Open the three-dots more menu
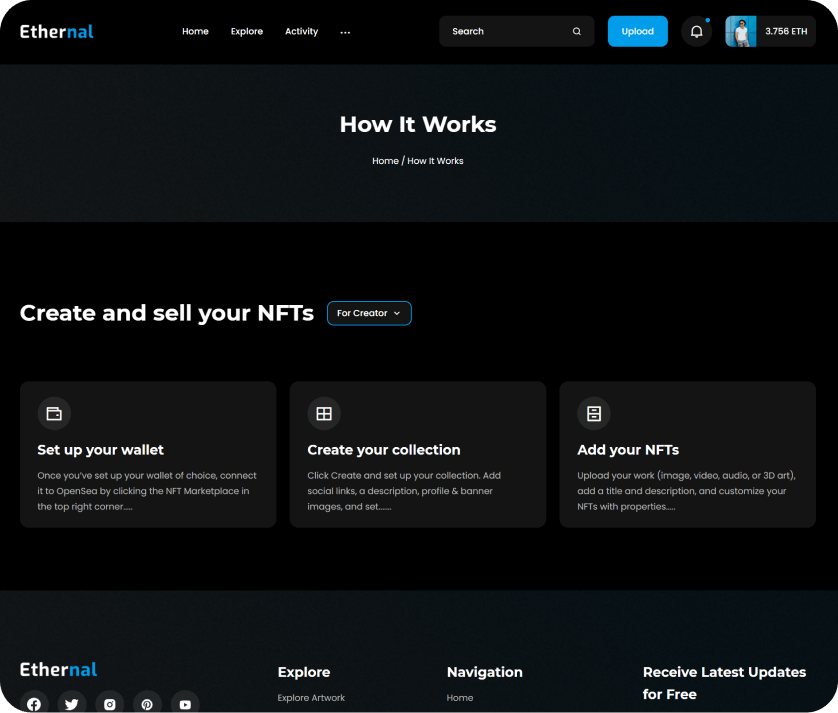 point(345,32)
